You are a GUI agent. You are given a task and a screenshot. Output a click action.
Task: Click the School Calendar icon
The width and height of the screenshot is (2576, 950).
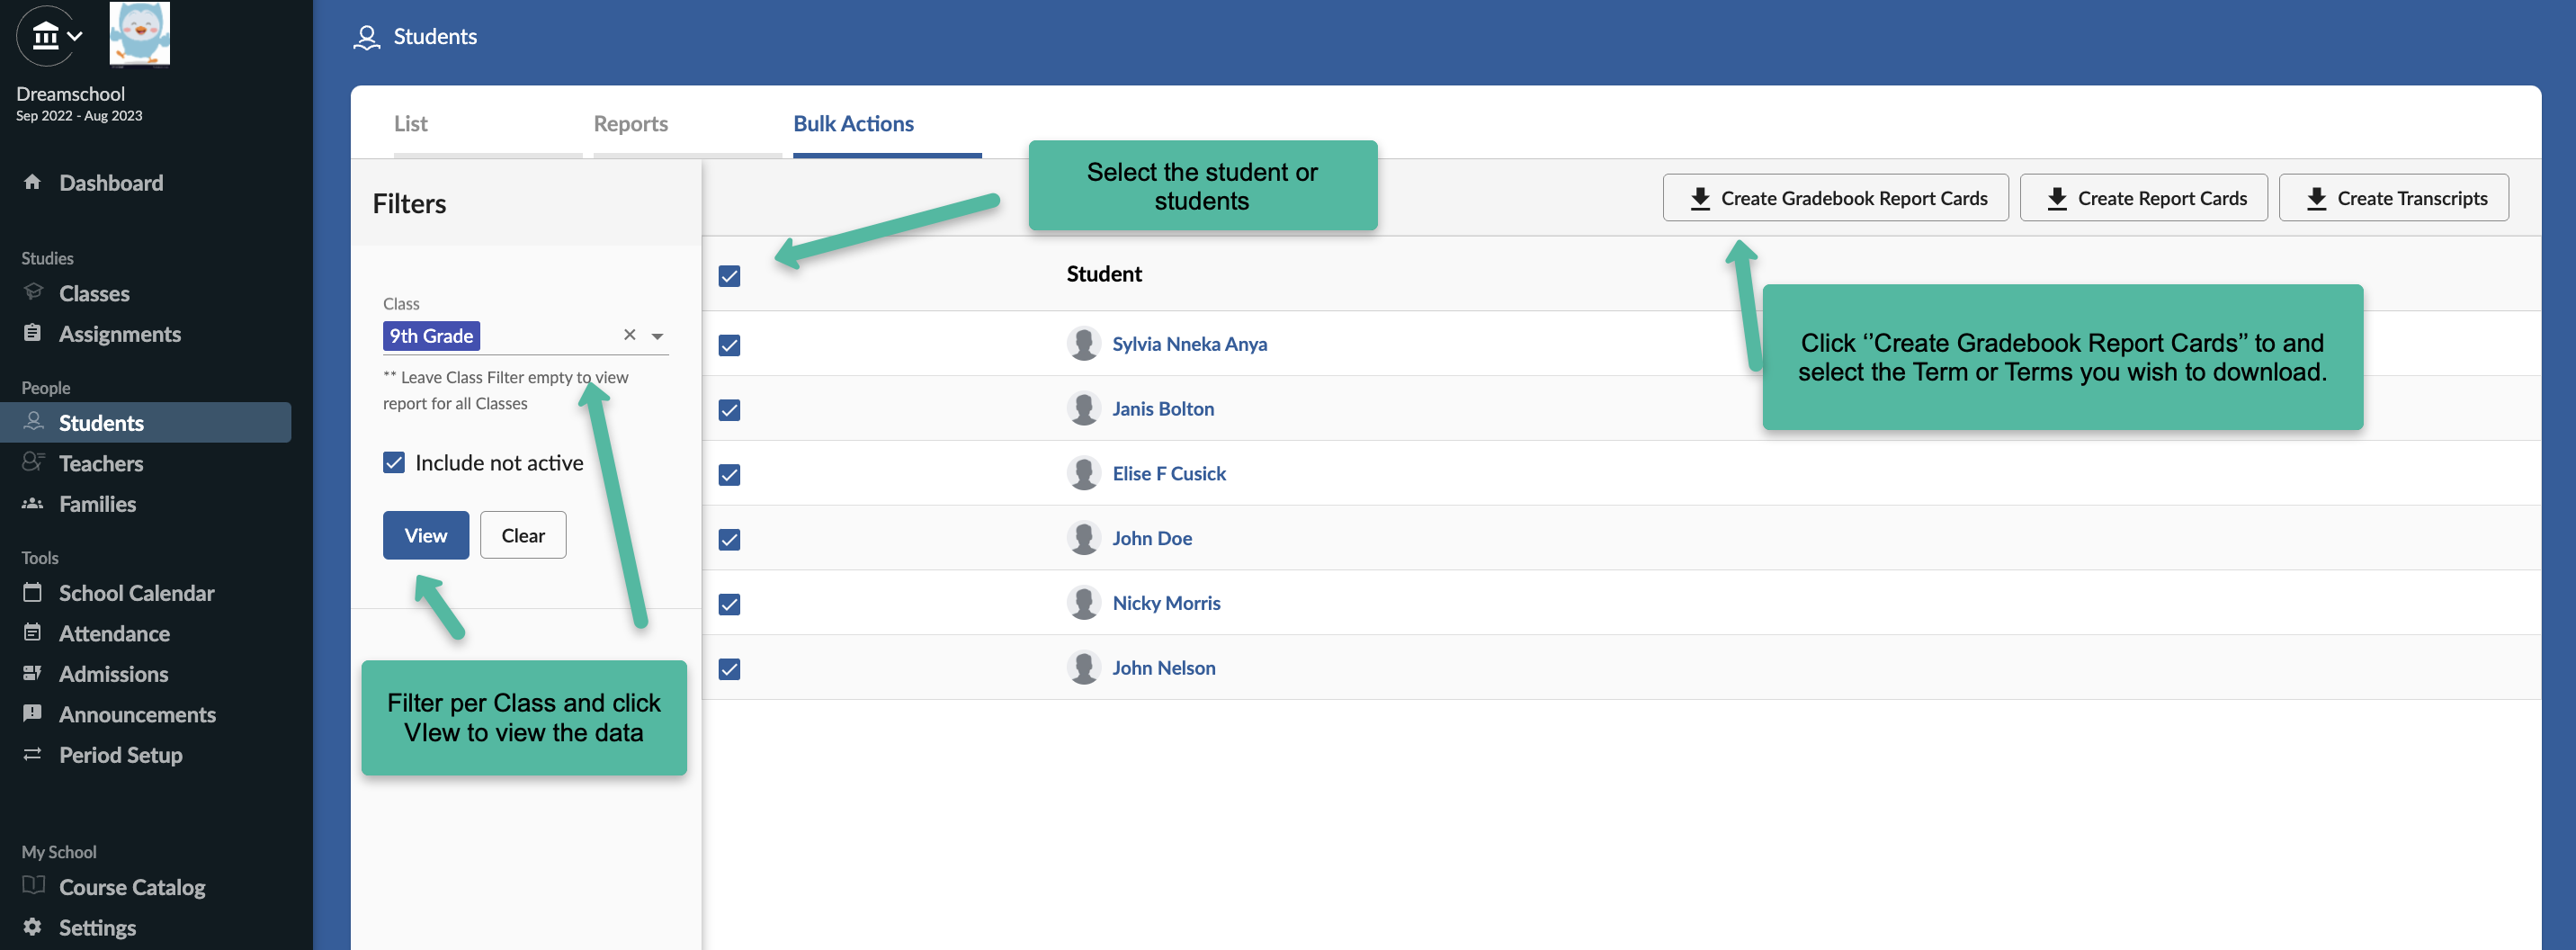click(x=32, y=592)
